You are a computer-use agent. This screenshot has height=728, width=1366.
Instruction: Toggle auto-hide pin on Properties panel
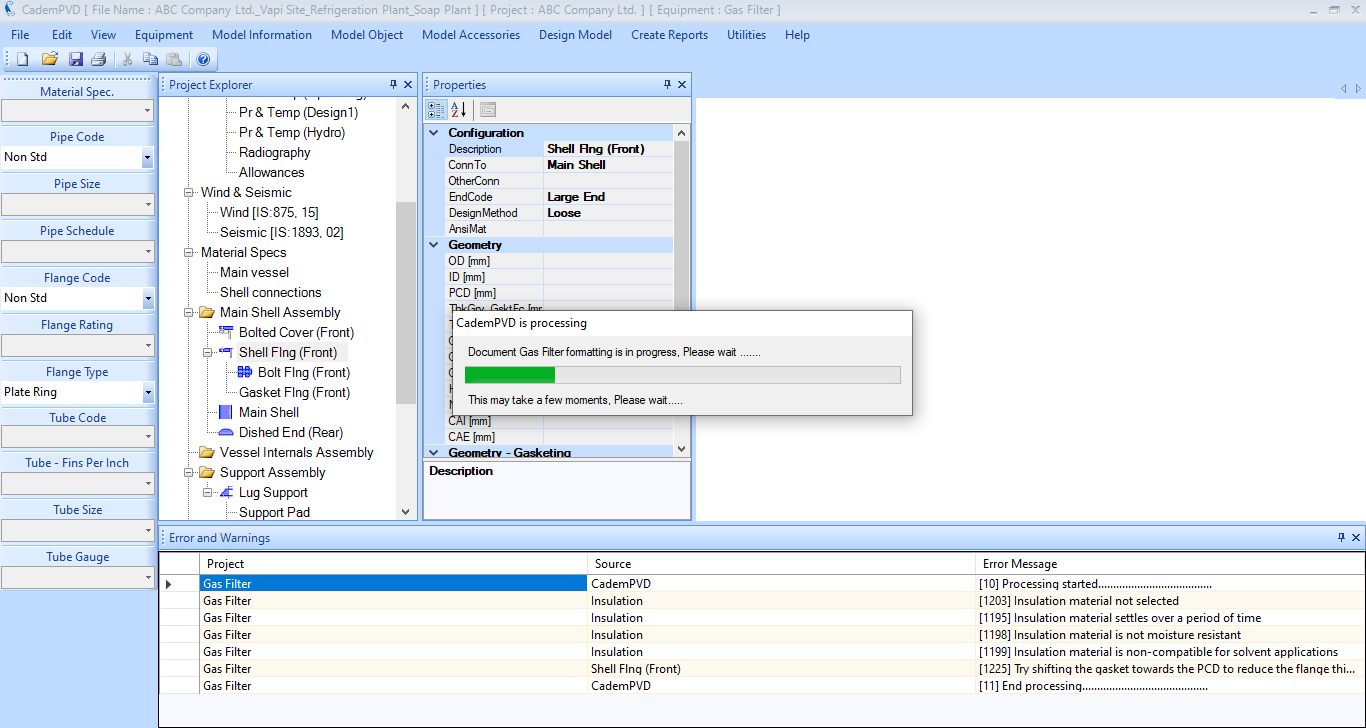667,85
